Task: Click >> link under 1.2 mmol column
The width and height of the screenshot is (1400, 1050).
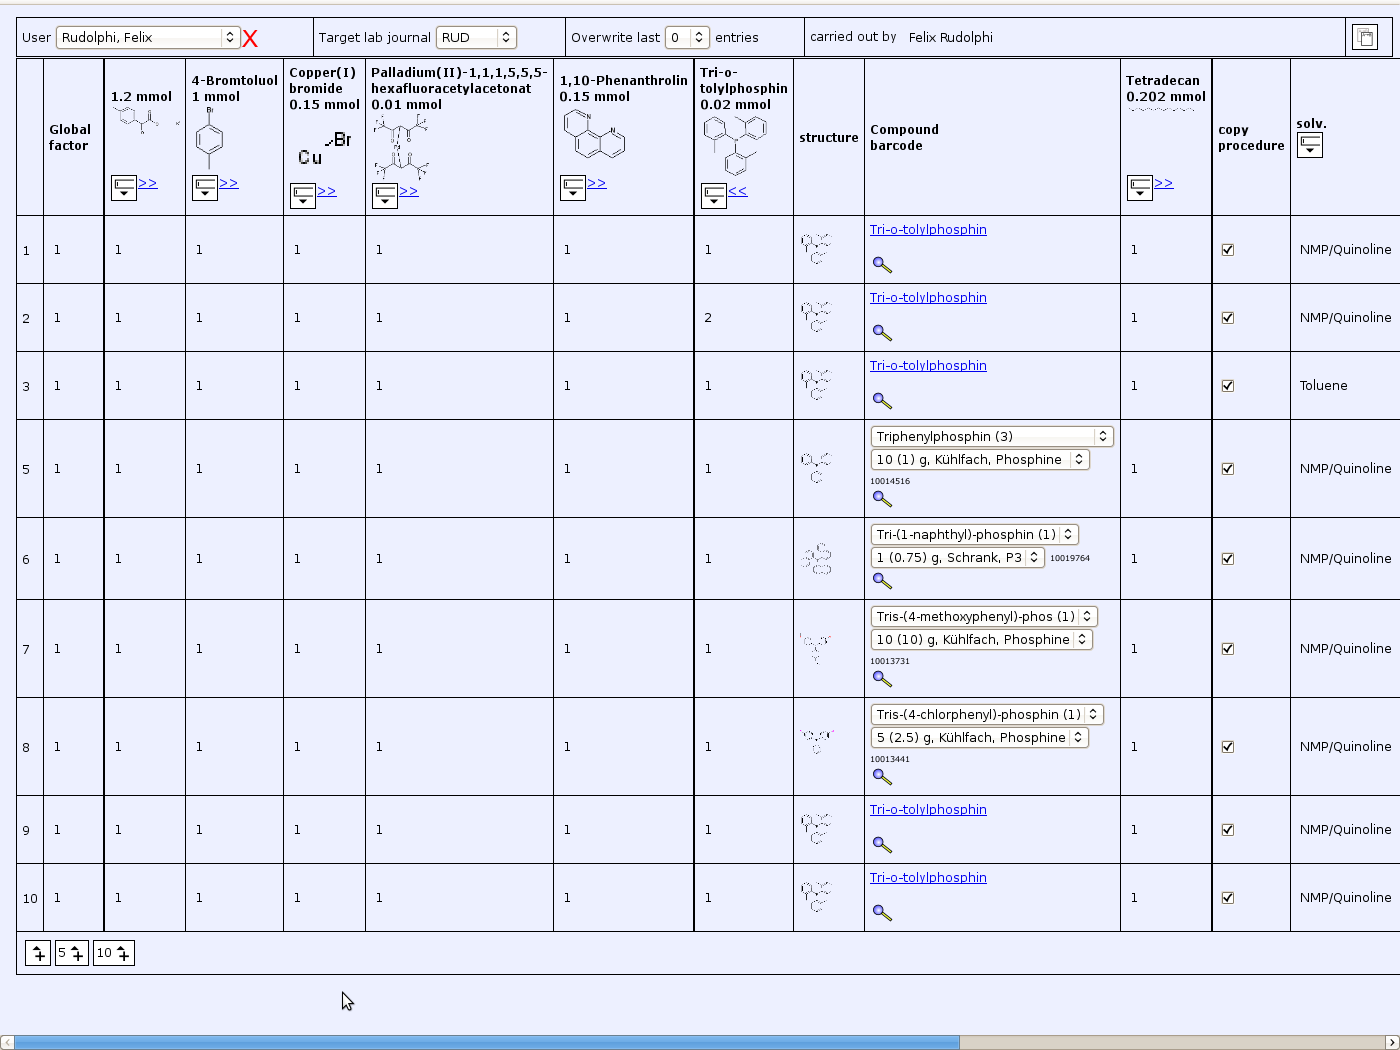Action: point(148,183)
